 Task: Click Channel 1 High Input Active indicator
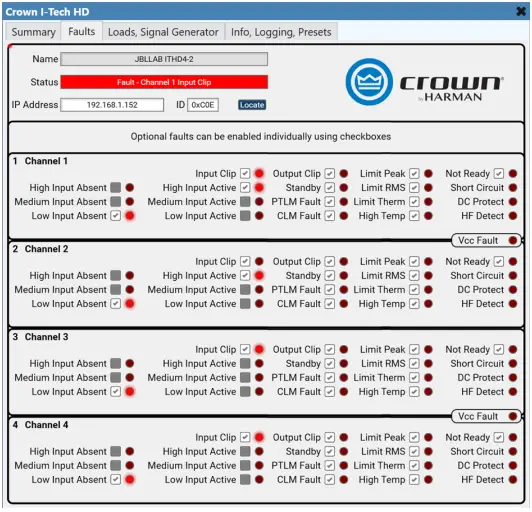259,188
